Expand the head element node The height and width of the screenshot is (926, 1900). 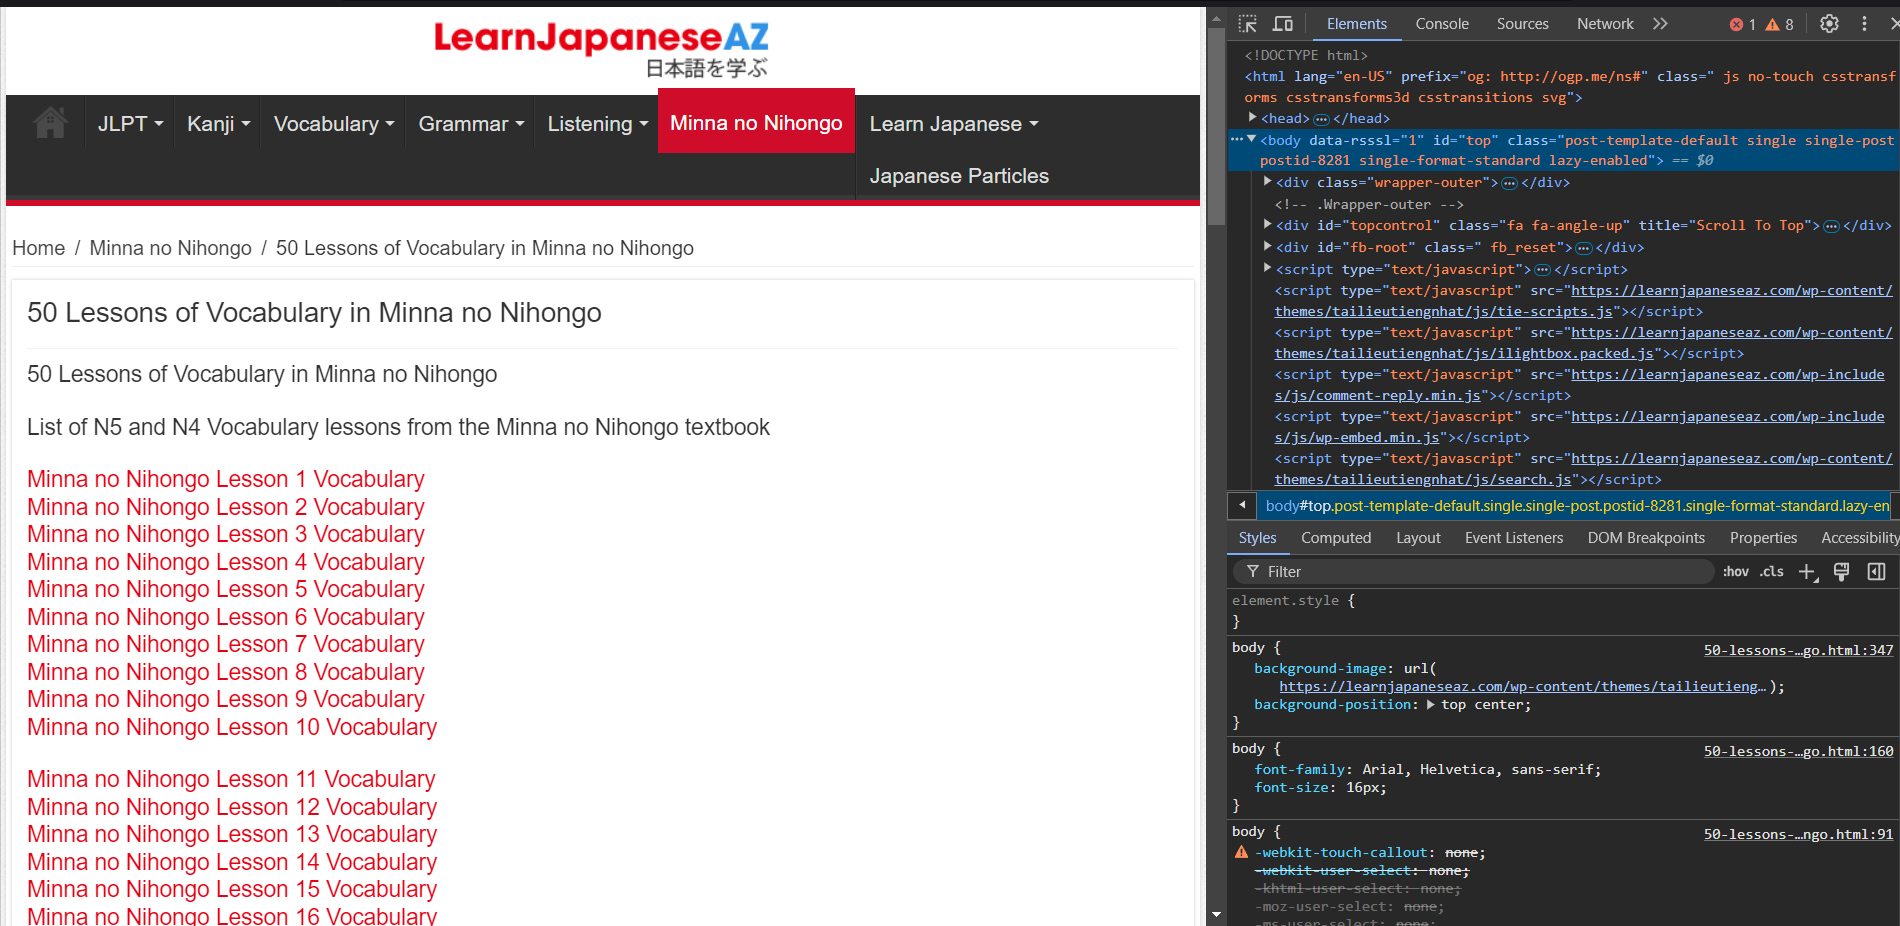[x=1252, y=118]
